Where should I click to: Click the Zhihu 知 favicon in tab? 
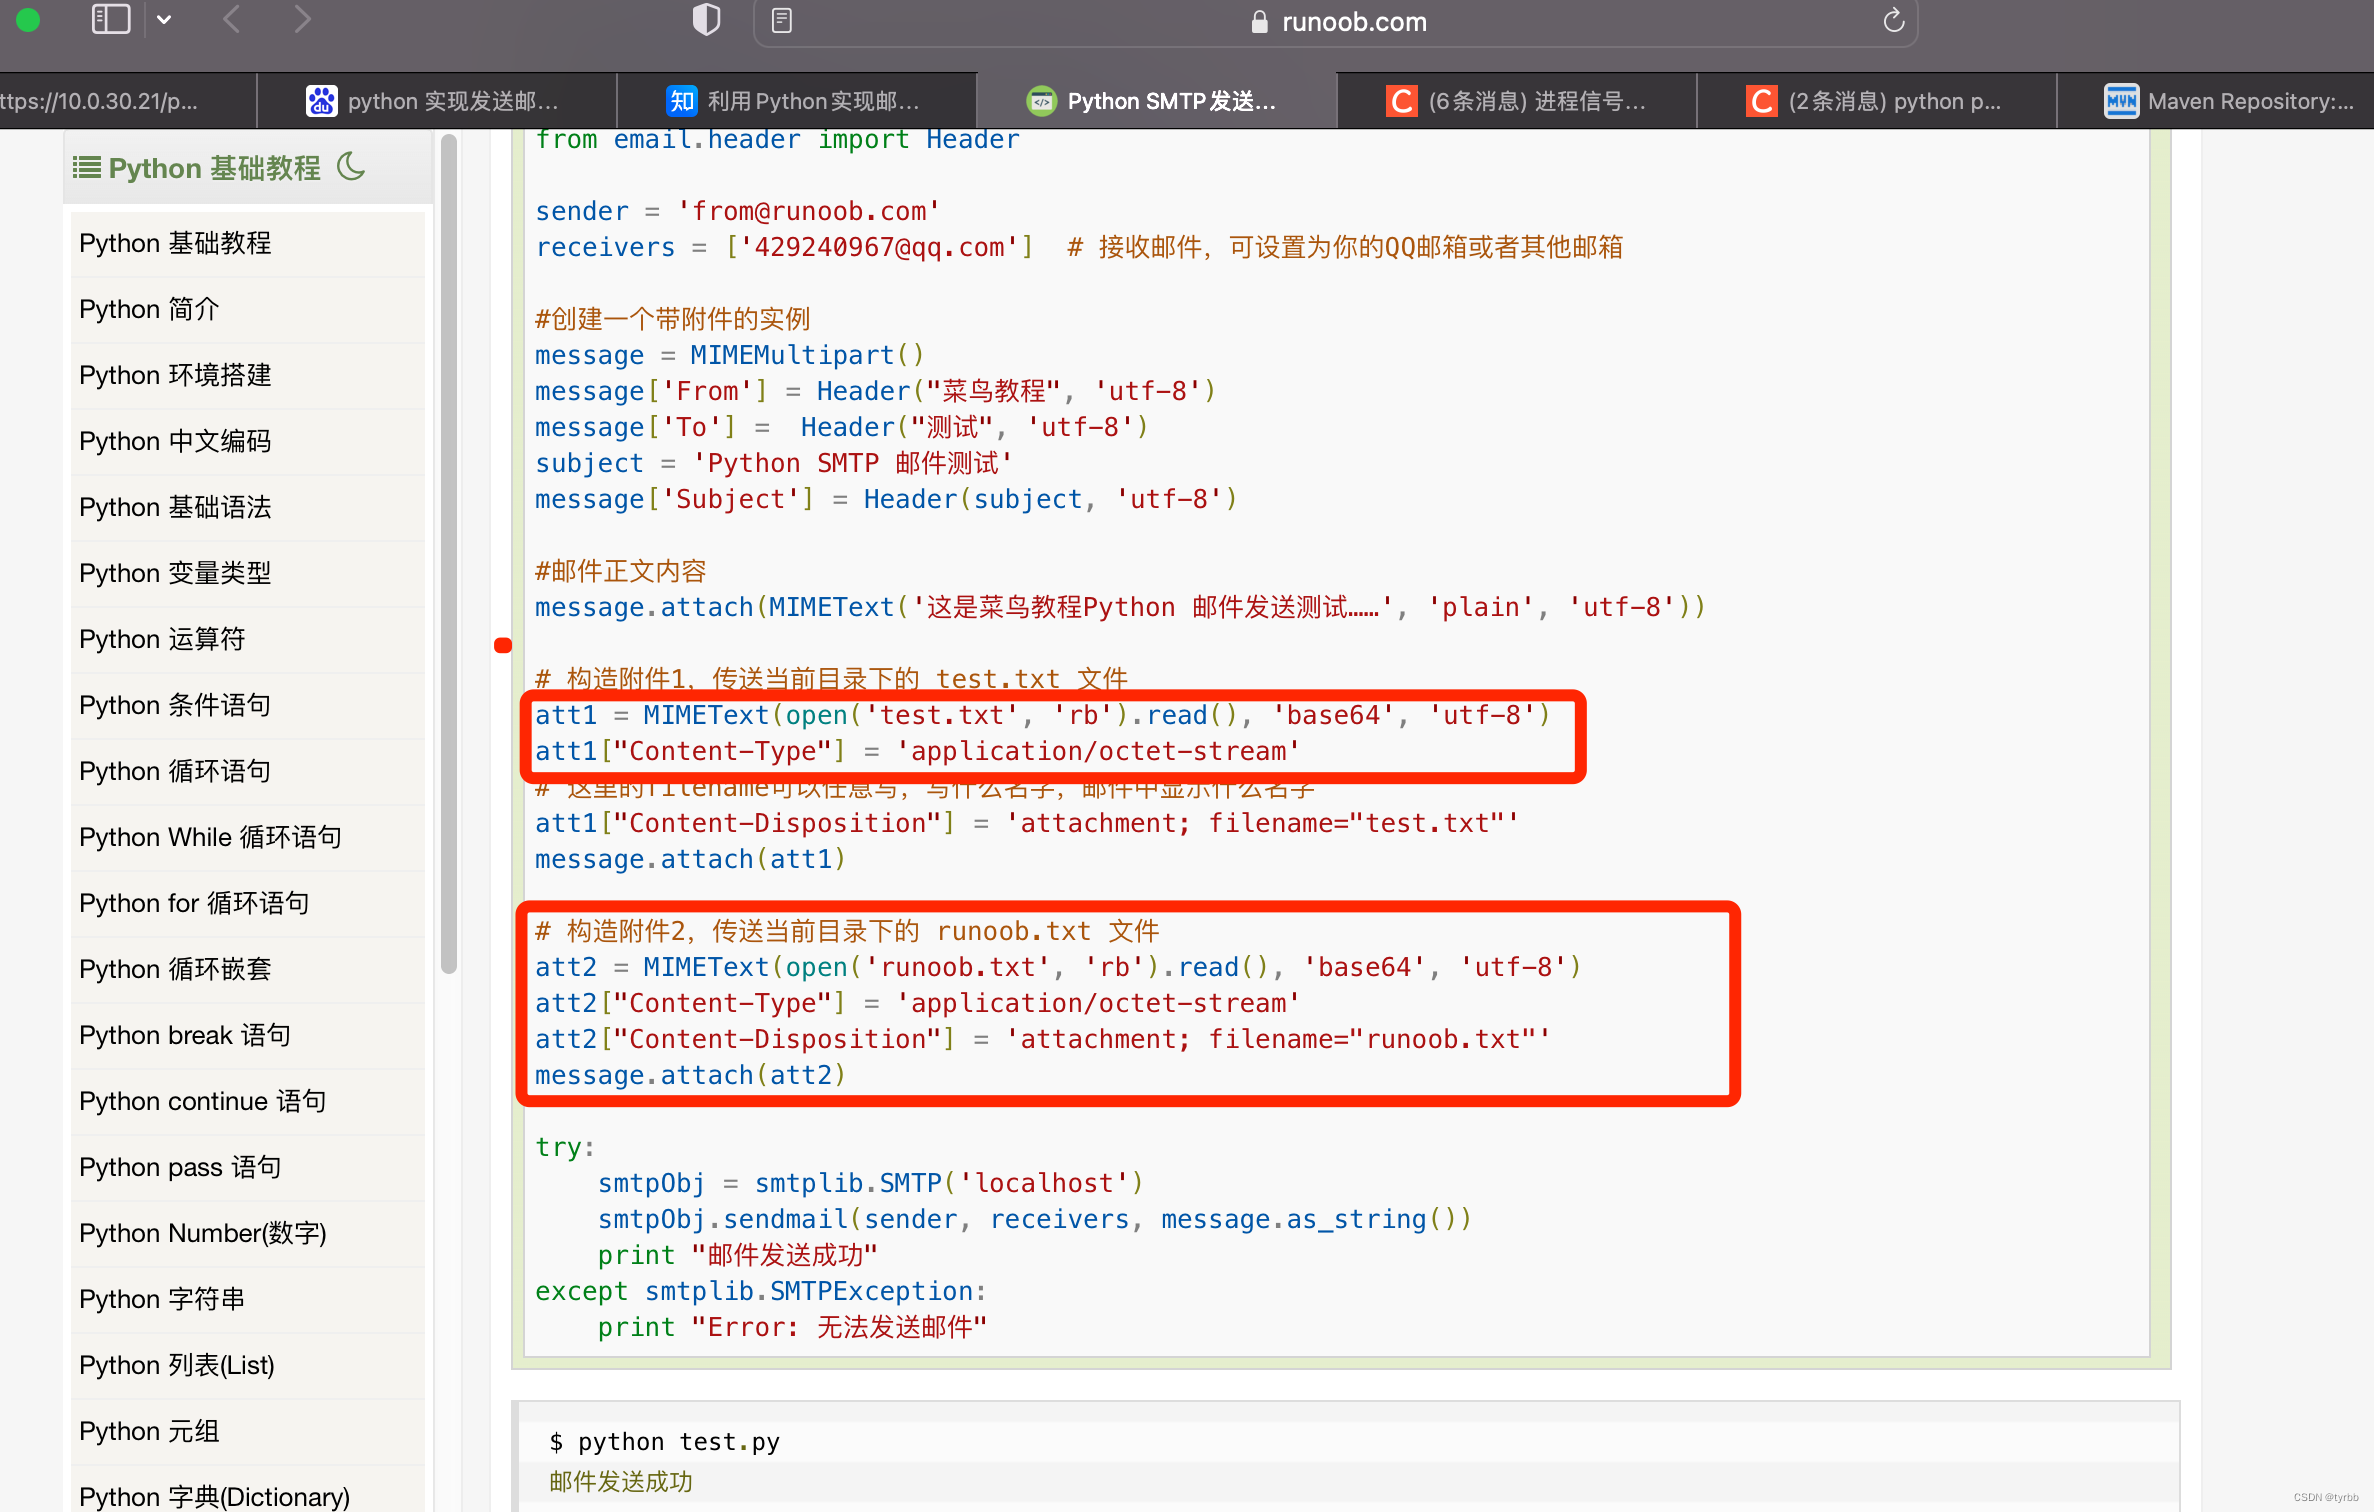[681, 101]
